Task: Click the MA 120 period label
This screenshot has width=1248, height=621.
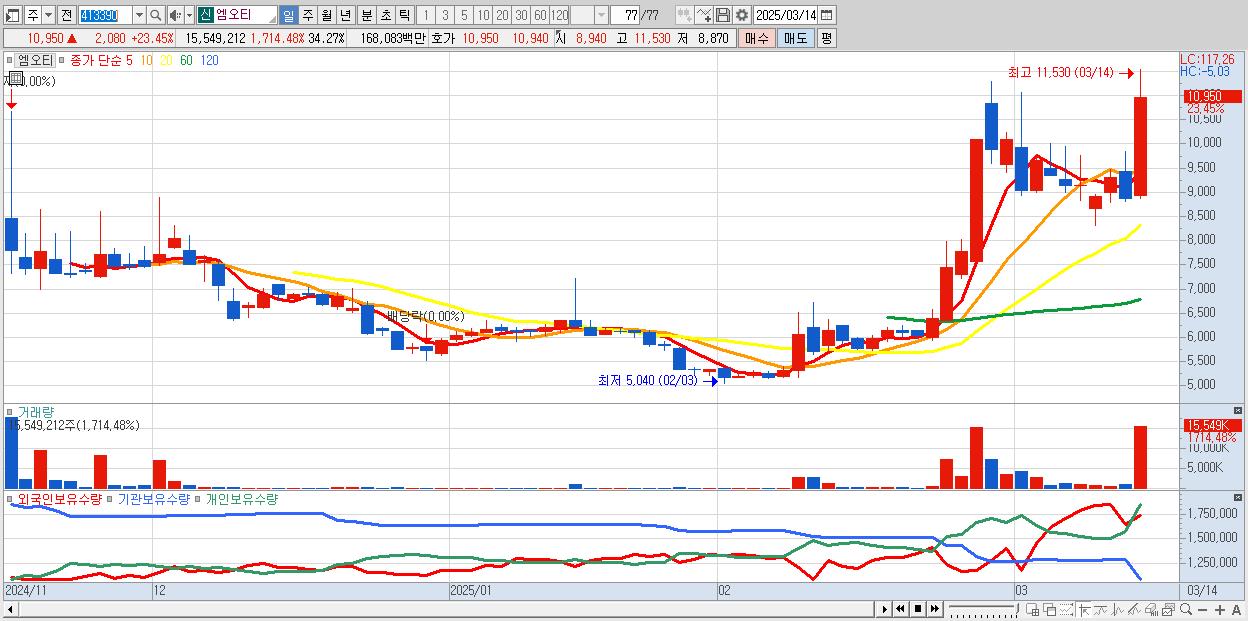Action: [x=209, y=60]
